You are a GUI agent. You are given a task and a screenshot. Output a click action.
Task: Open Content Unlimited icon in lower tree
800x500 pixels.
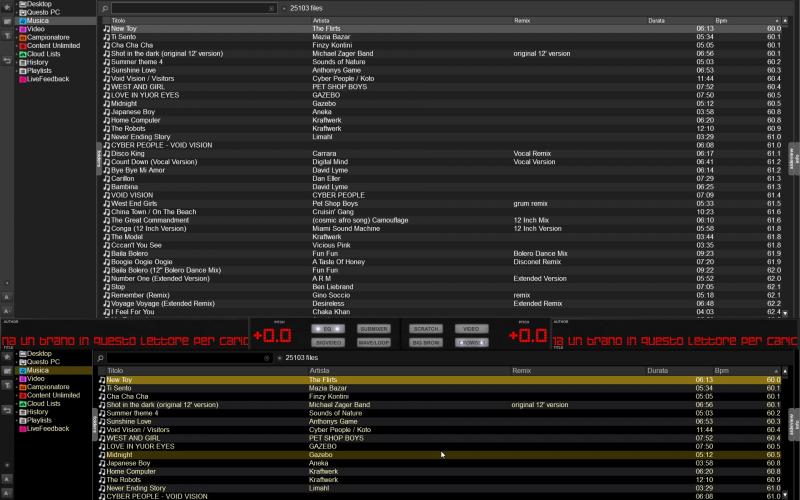tap(22, 395)
